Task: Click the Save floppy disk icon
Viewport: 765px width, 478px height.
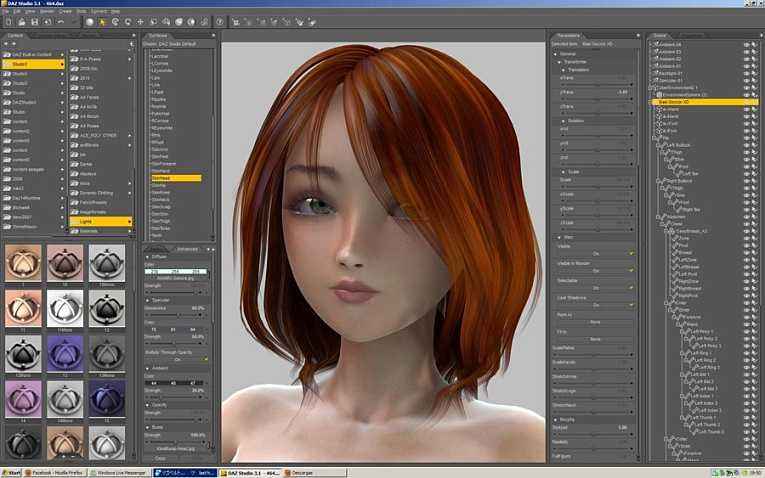Action: point(34,21)
